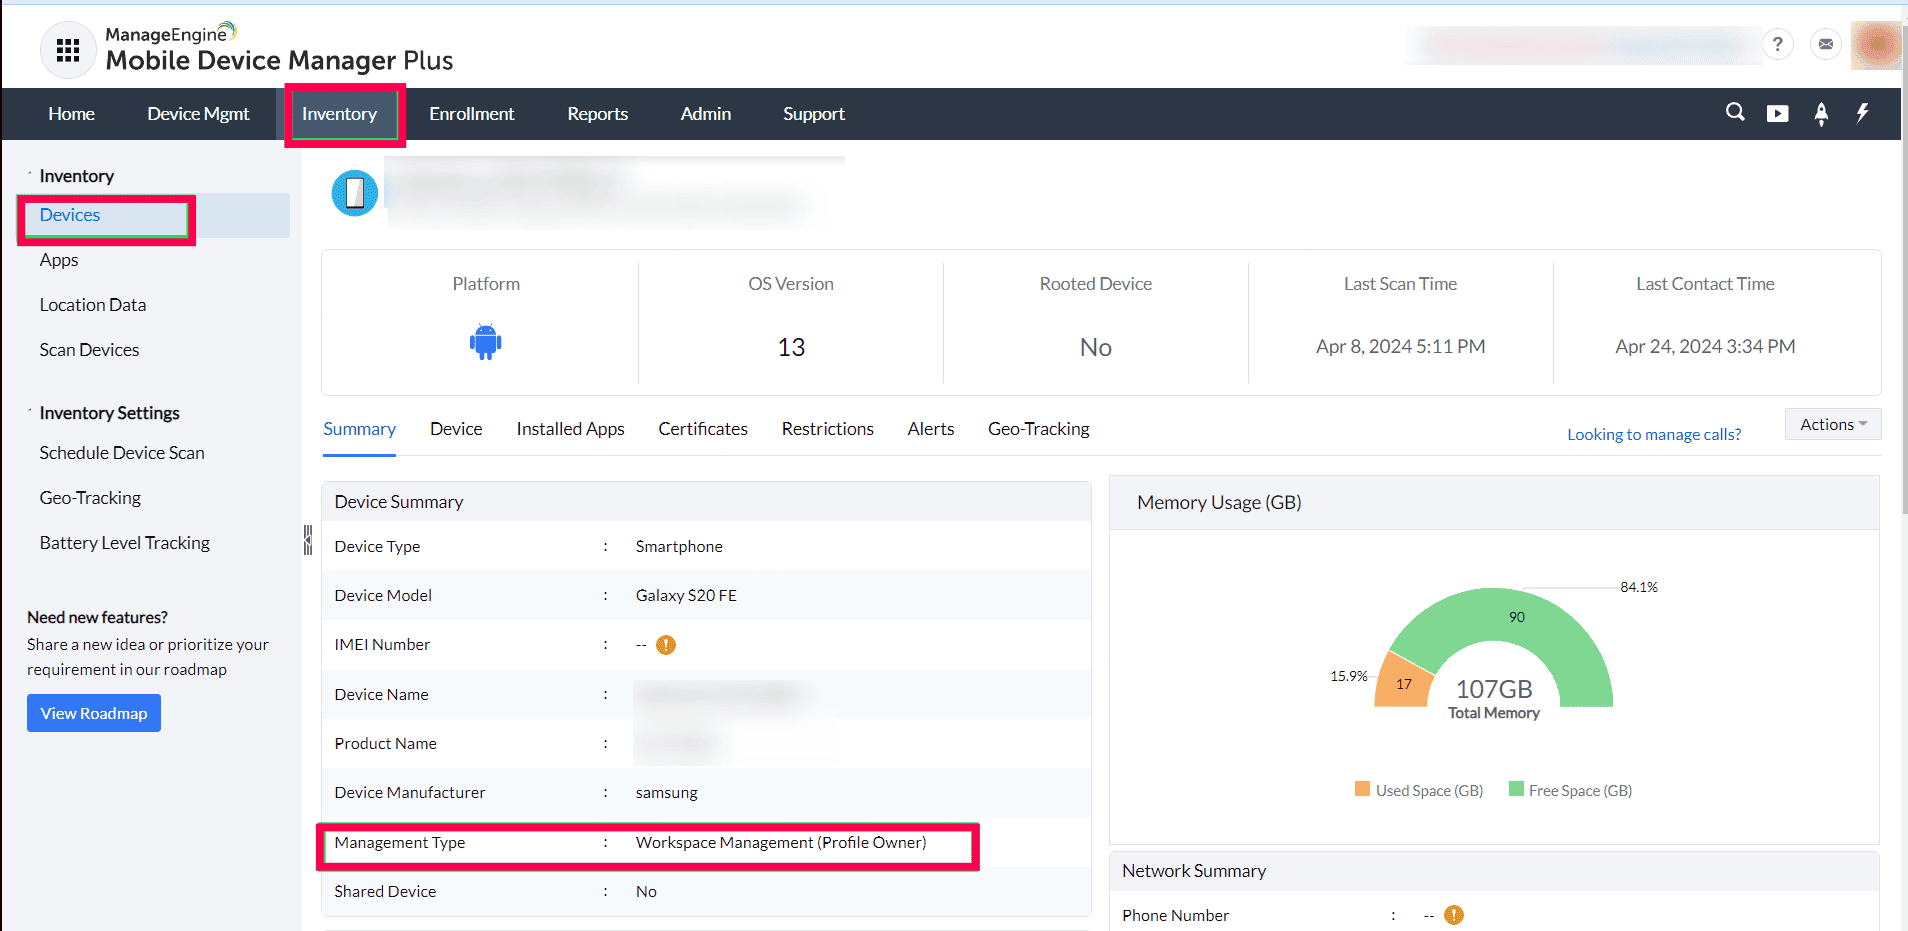This screenshot has height=931, width=1908.
Task: Open Apps in the Inventory sidebar
Action: click(x=59, y=260)
